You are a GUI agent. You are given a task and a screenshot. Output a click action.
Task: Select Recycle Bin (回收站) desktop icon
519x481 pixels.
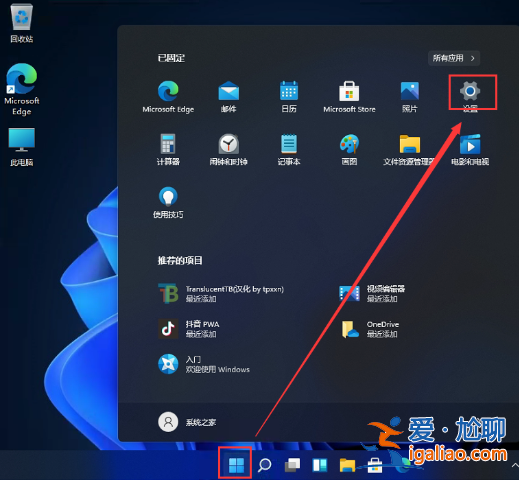click(x=21, y=23)
